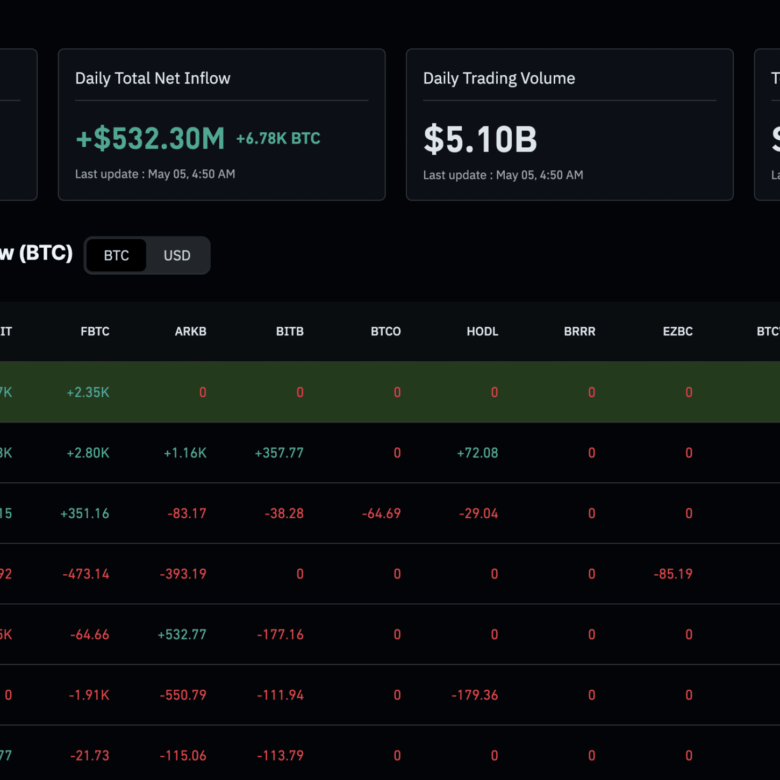Screen dimensions: 780x780
Task: Click the EZBC column header
Action: [678, 331]
